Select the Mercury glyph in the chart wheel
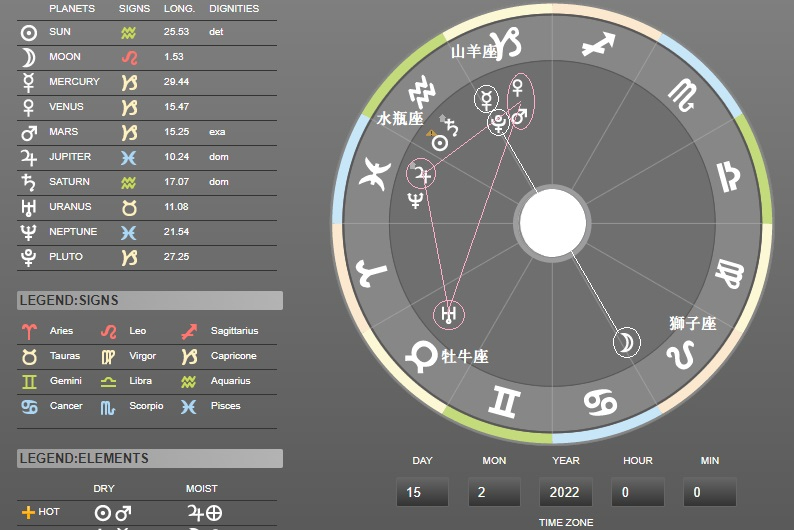 pyautogui.click(x=486, y=99)
